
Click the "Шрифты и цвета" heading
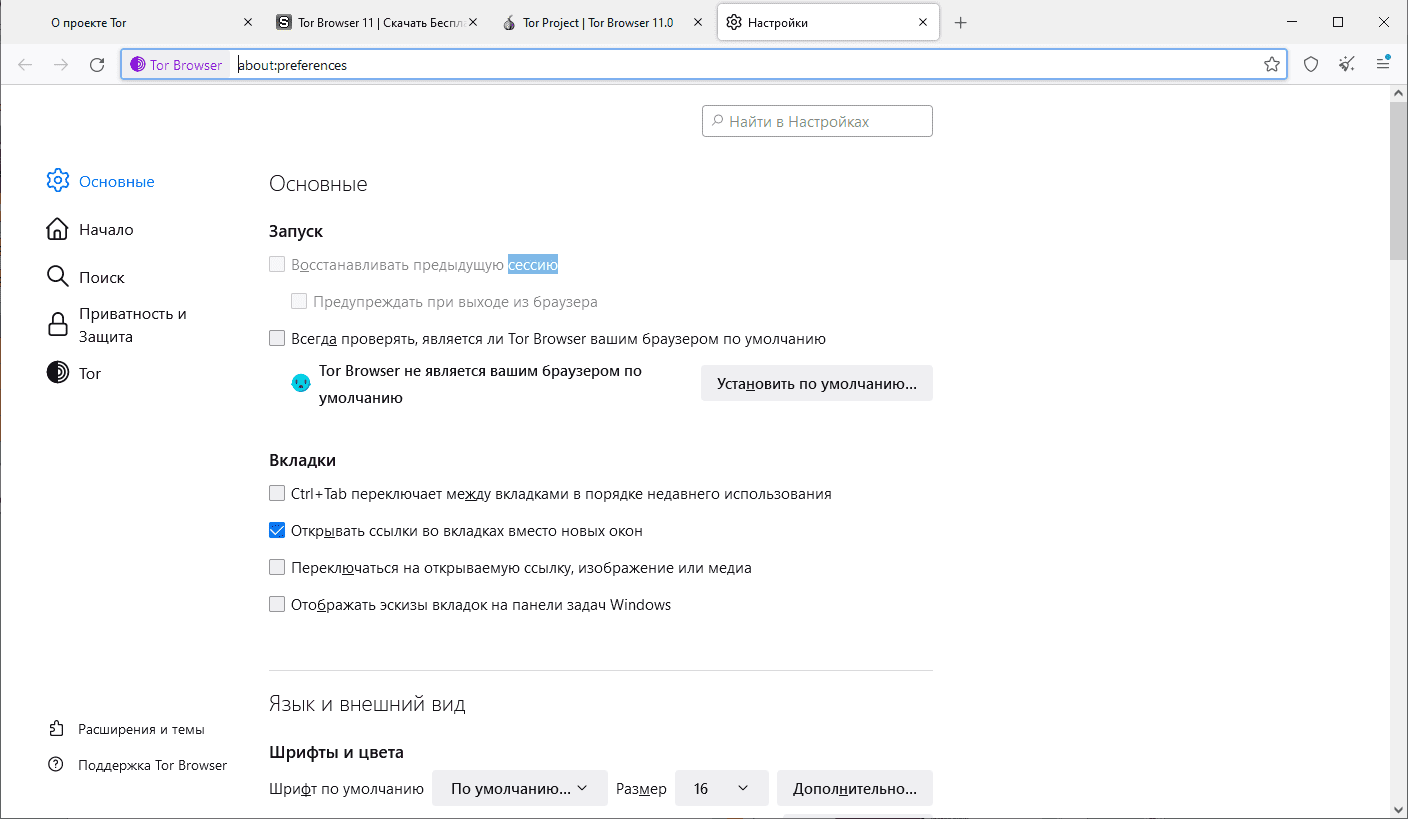(x=336, y=752)
